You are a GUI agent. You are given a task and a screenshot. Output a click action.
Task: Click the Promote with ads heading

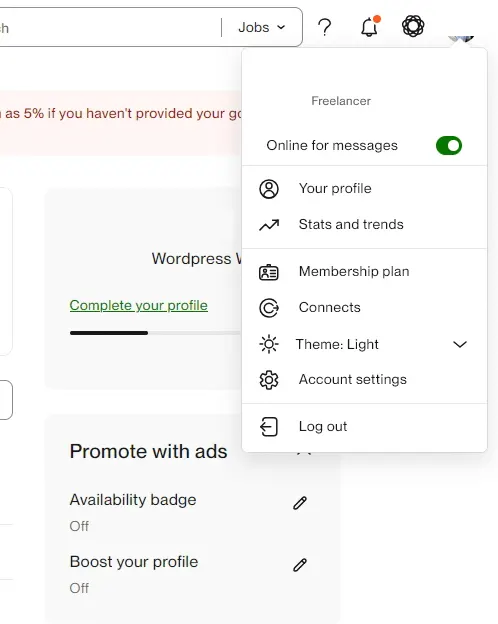pos(148,452)
